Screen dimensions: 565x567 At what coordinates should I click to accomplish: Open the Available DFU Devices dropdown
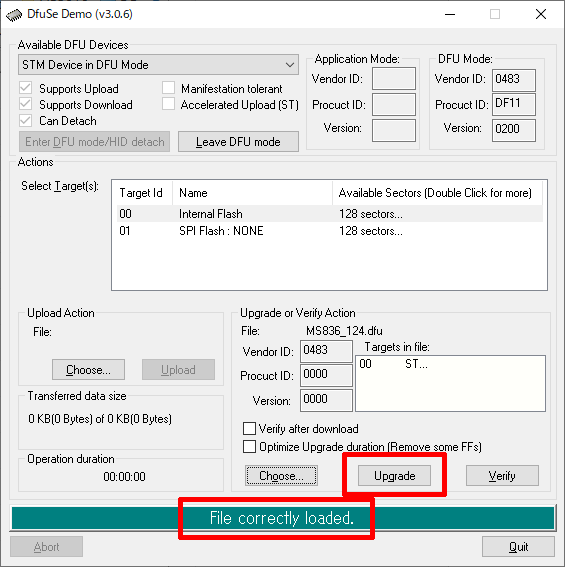(x=158, y=65)
